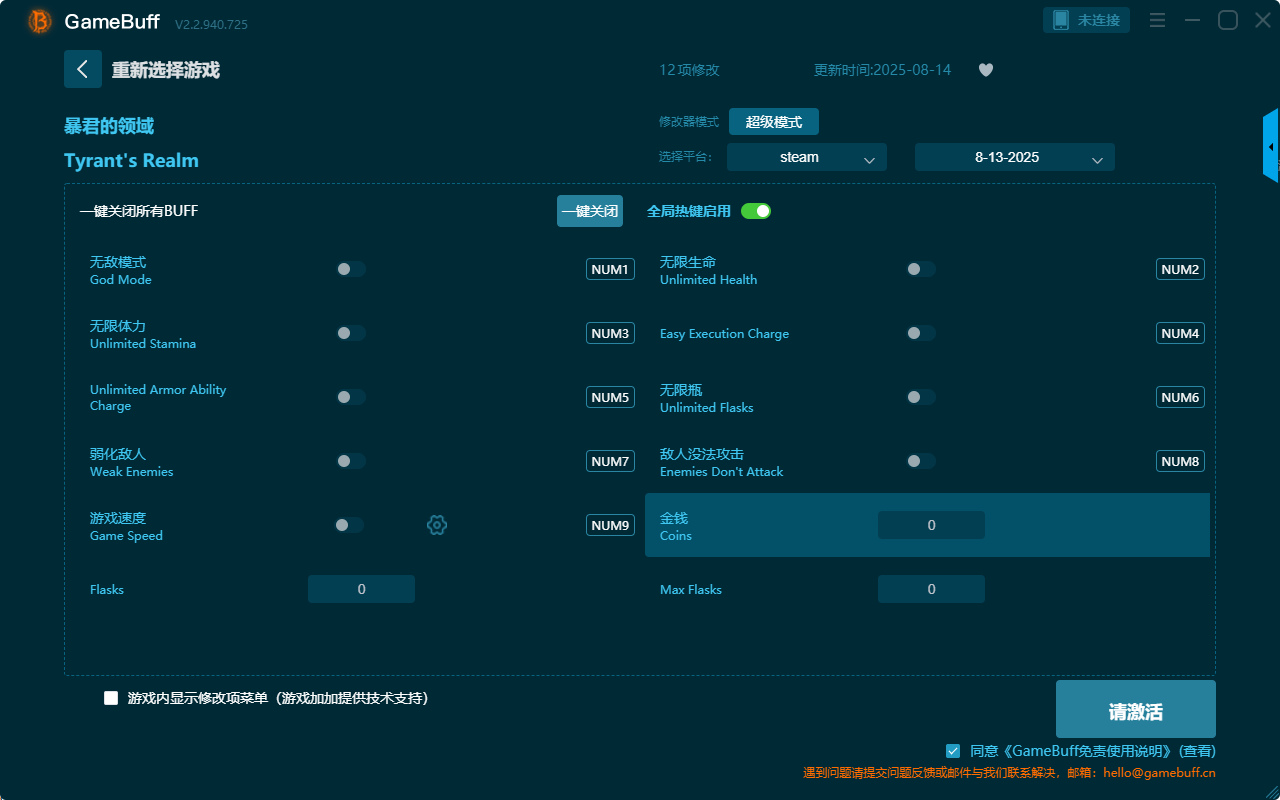Click the 暴君的领域 game title

[109, 126]
